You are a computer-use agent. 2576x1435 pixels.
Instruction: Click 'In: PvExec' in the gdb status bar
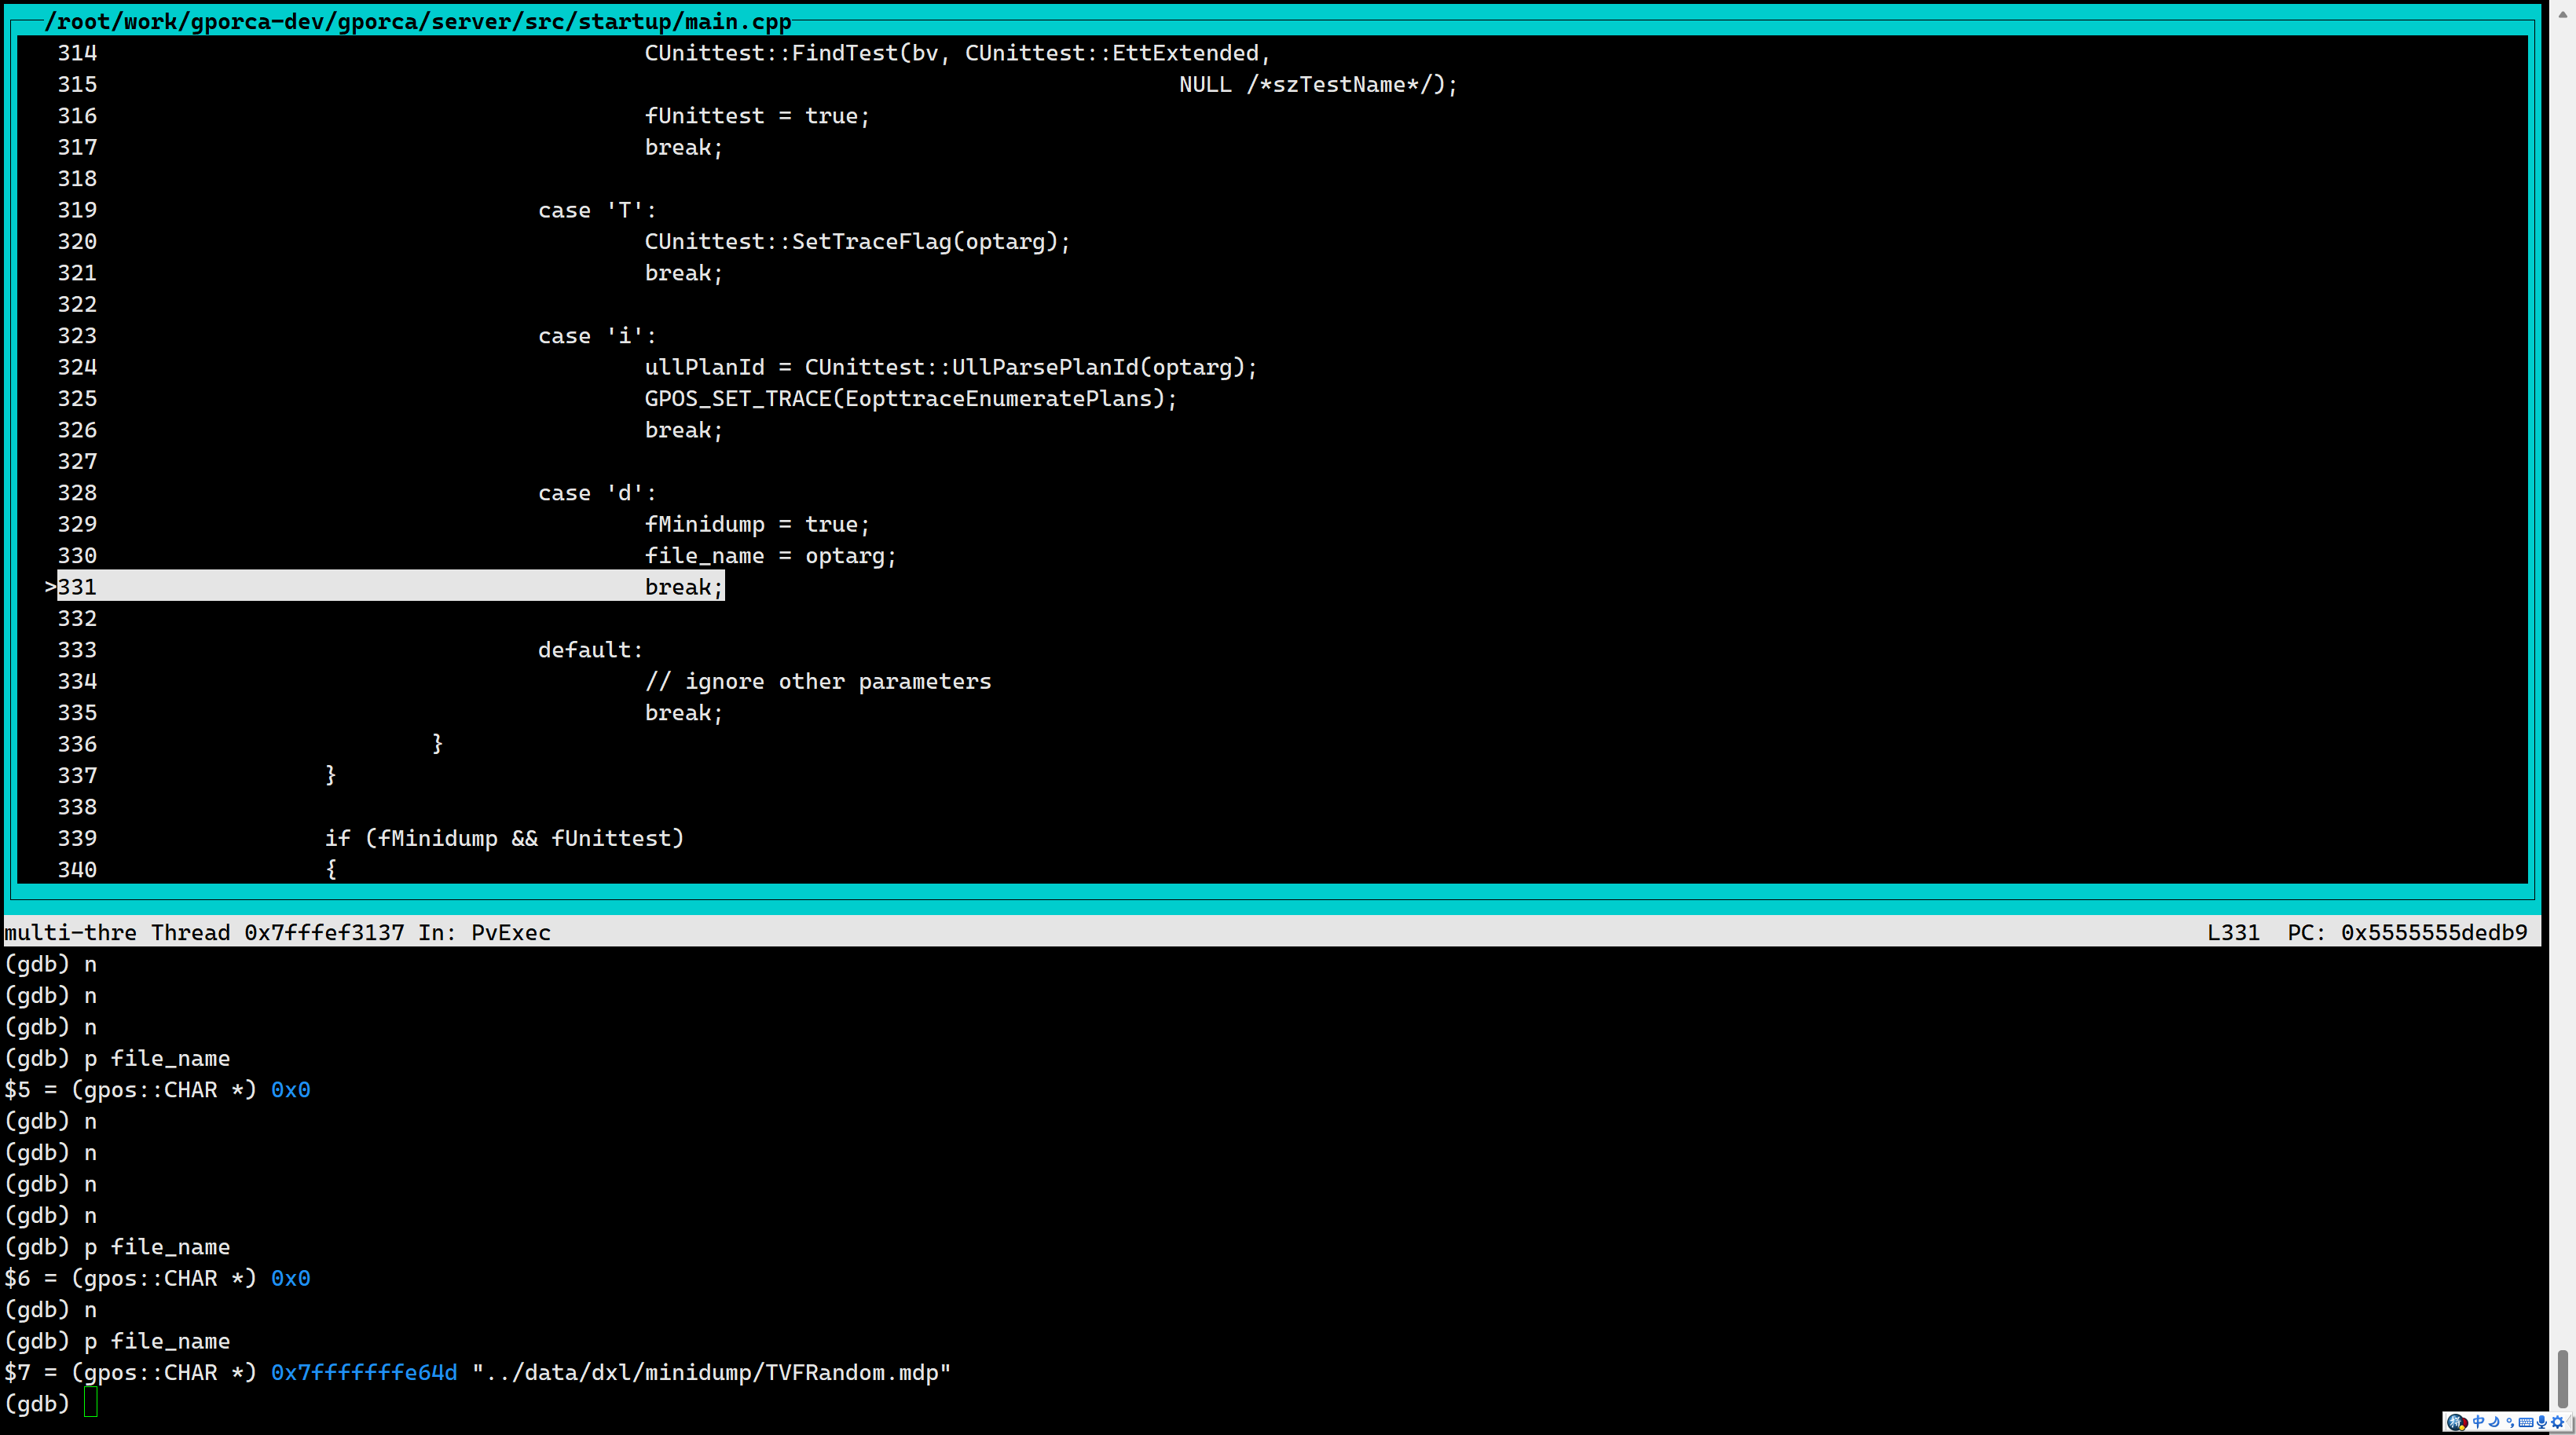pyautogui.click(x=484, y=933)
